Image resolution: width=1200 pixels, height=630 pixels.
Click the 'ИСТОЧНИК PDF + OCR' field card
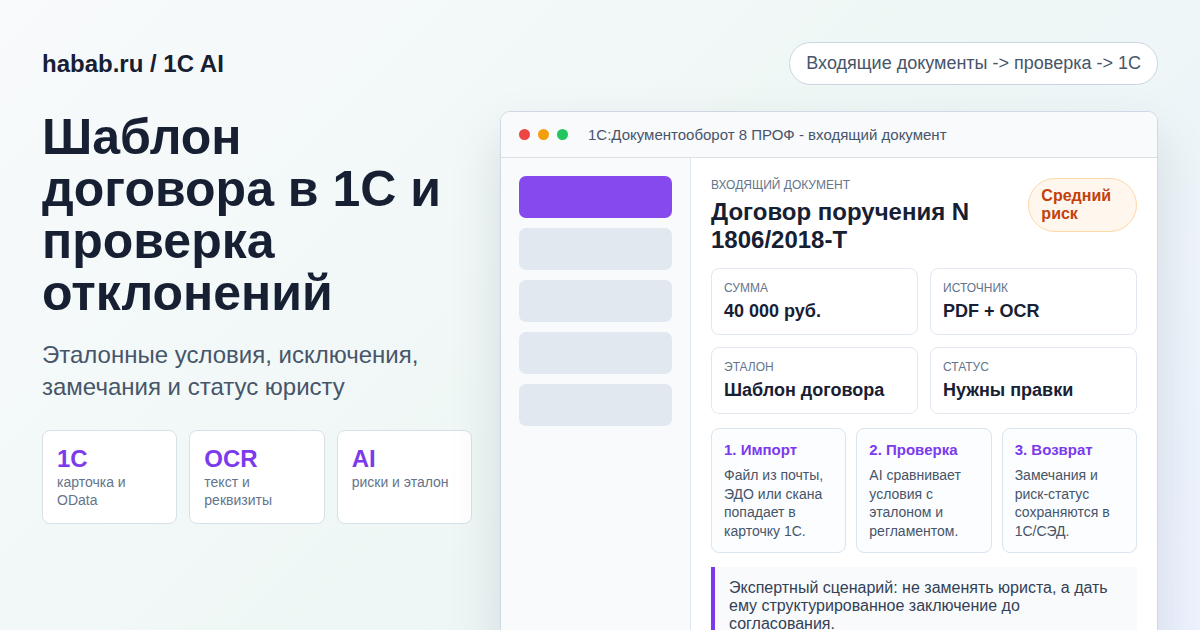[x=1033, y=301]
